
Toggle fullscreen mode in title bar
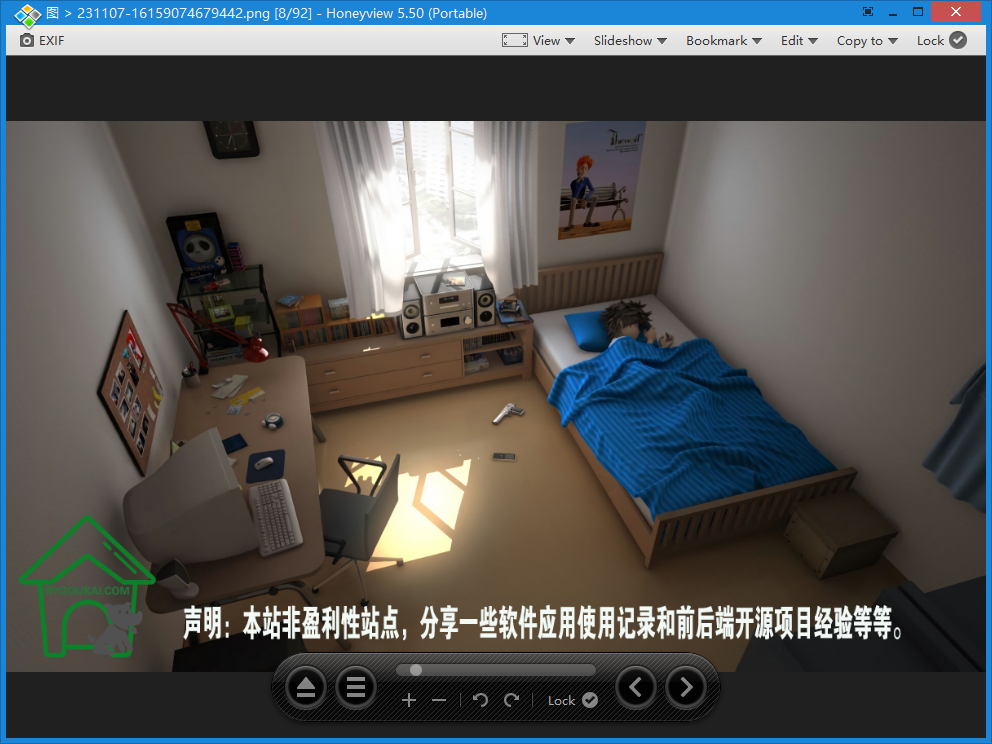point(868,12)
